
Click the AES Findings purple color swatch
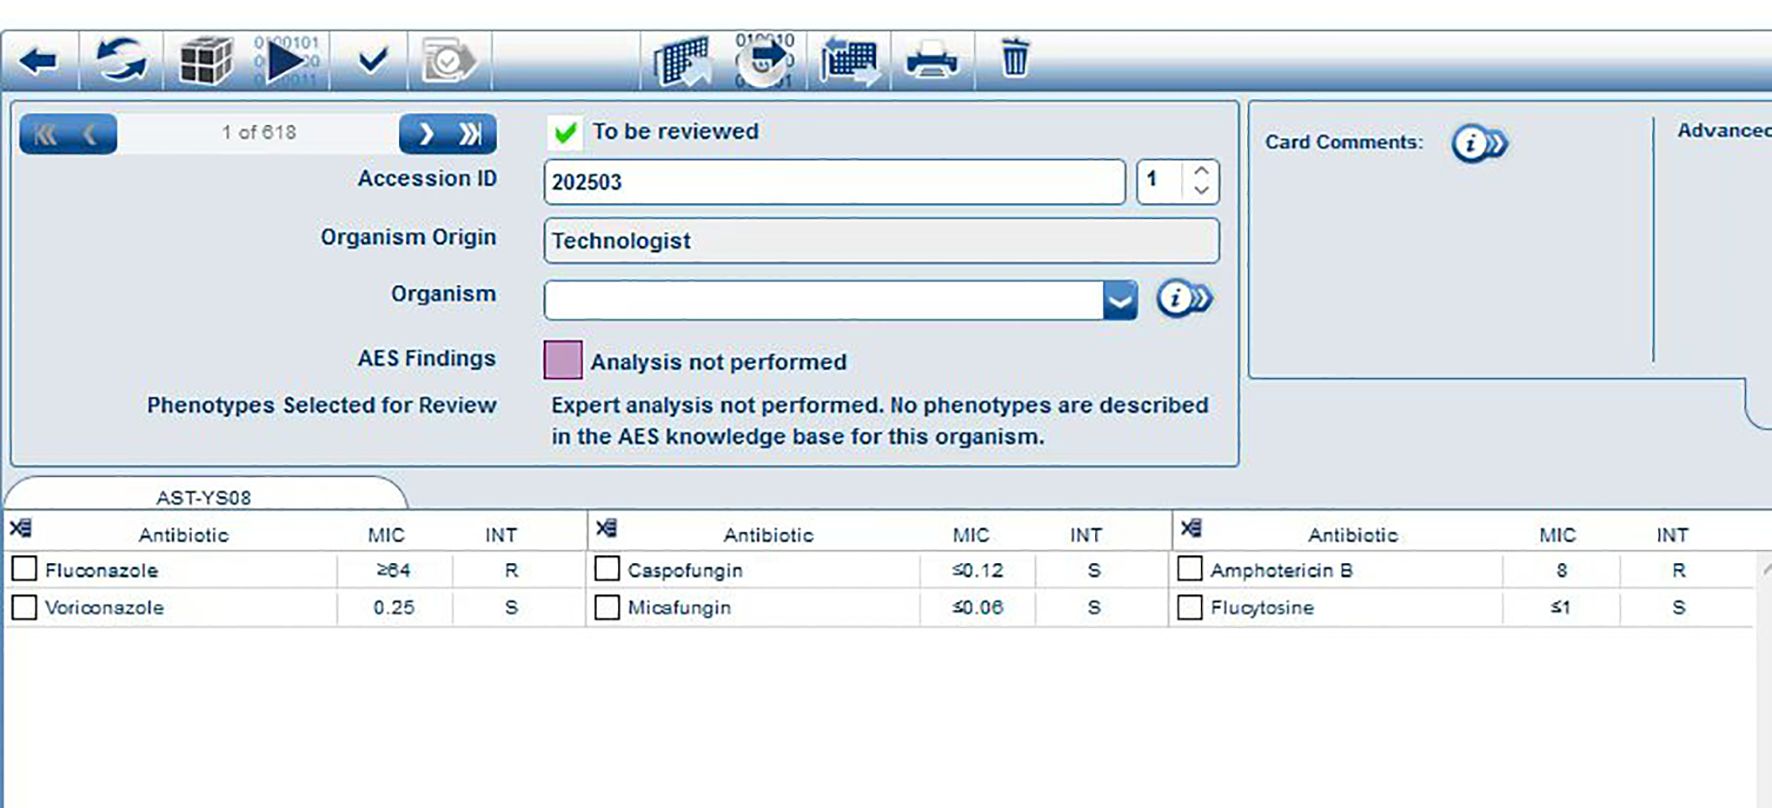(x=563, y=360)
